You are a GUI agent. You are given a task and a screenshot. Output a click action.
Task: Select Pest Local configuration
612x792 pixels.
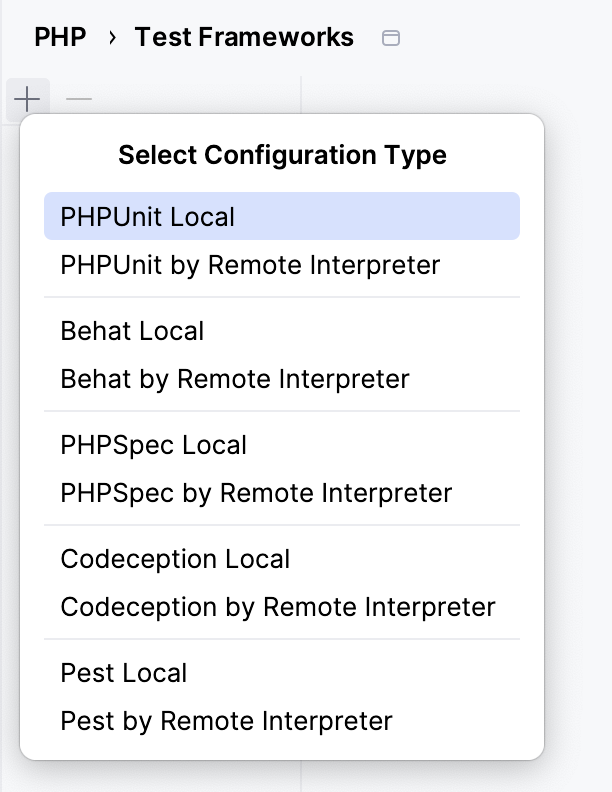click(x=124, y=673)
